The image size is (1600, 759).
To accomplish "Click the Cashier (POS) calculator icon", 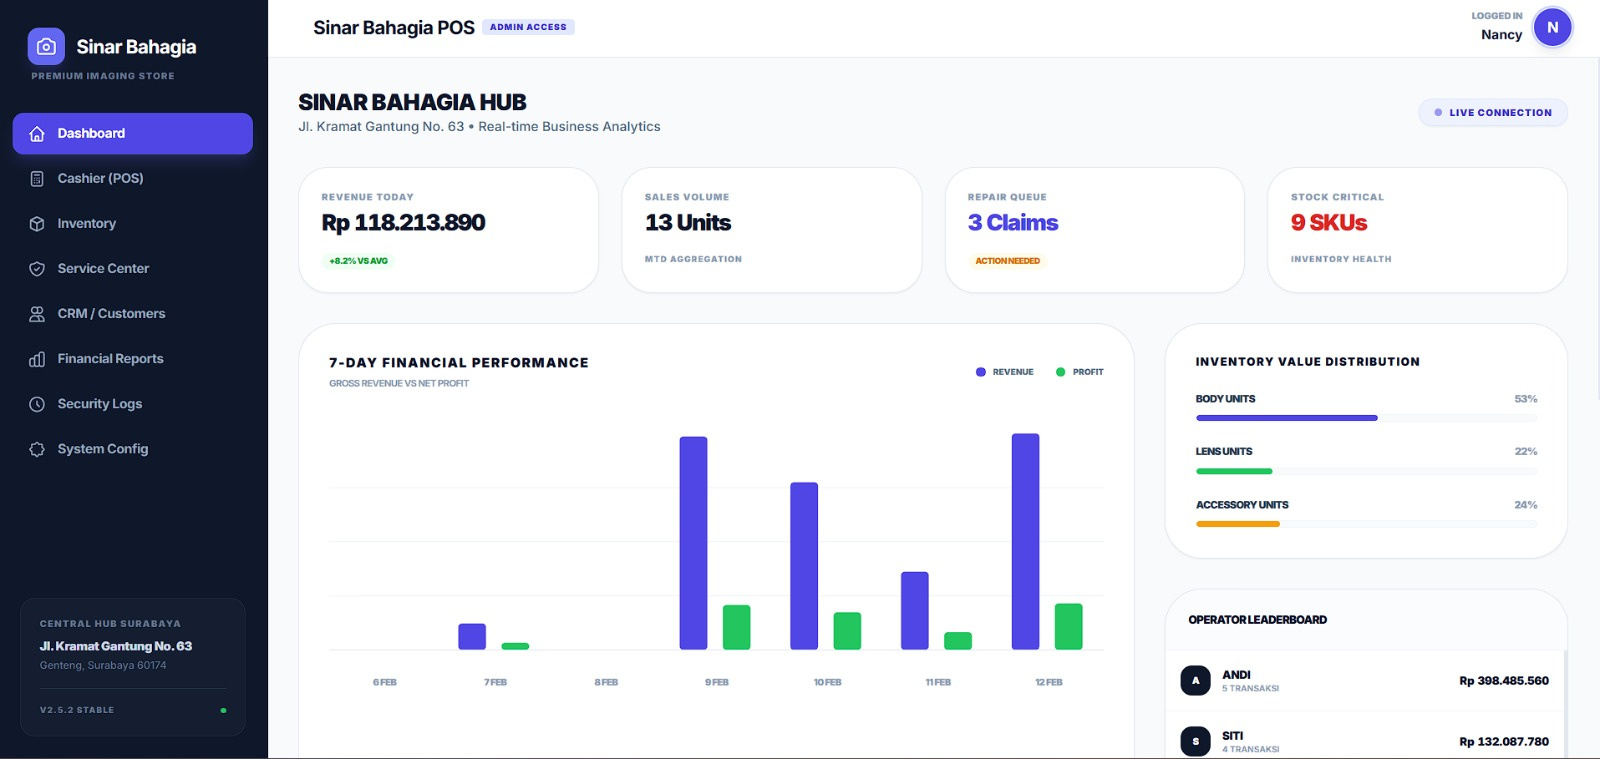I will pos(37,179).
